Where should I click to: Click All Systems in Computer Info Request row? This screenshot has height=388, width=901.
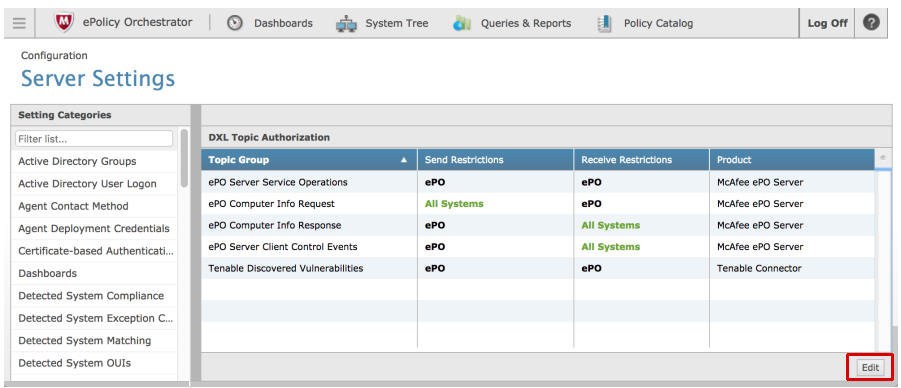coord(454,203)
